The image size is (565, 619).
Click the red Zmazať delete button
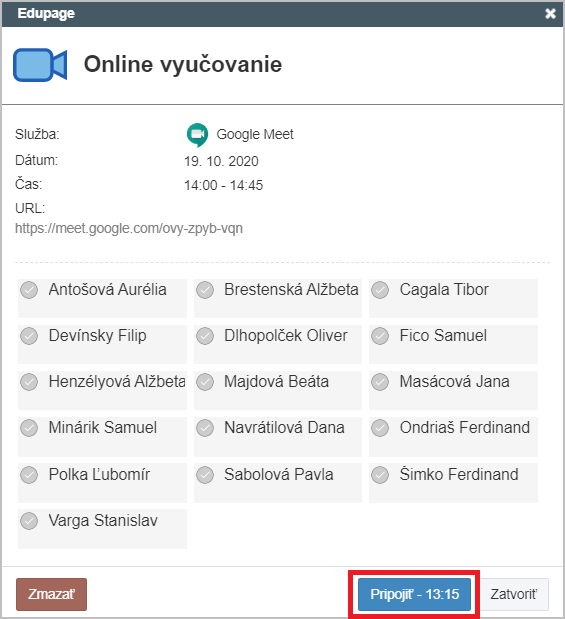pos(51,594)
